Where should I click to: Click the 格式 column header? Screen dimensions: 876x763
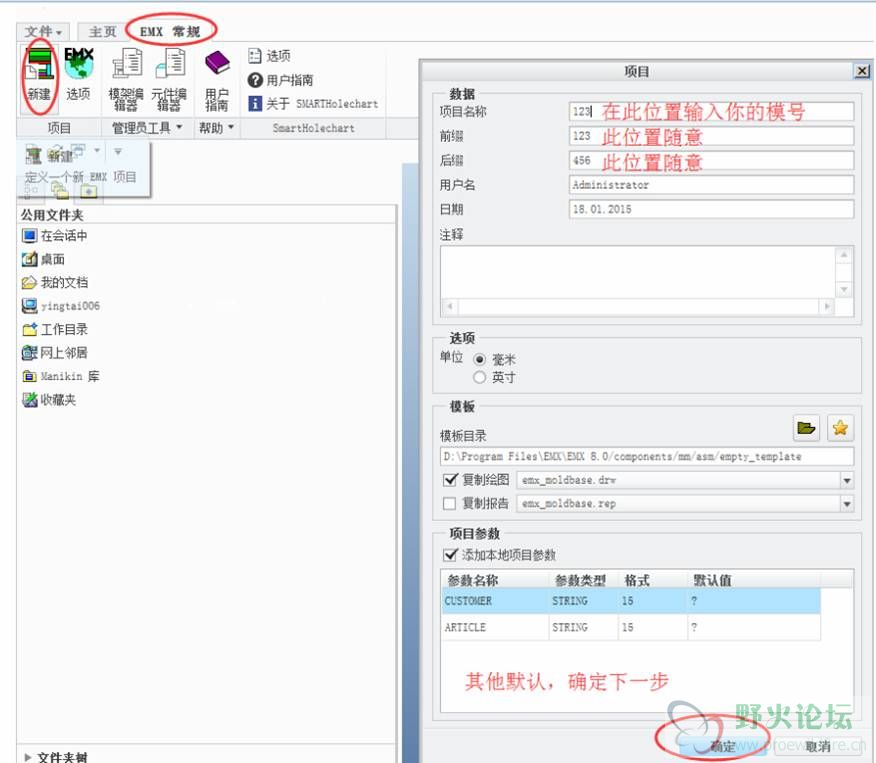click(x=653, y=580)
